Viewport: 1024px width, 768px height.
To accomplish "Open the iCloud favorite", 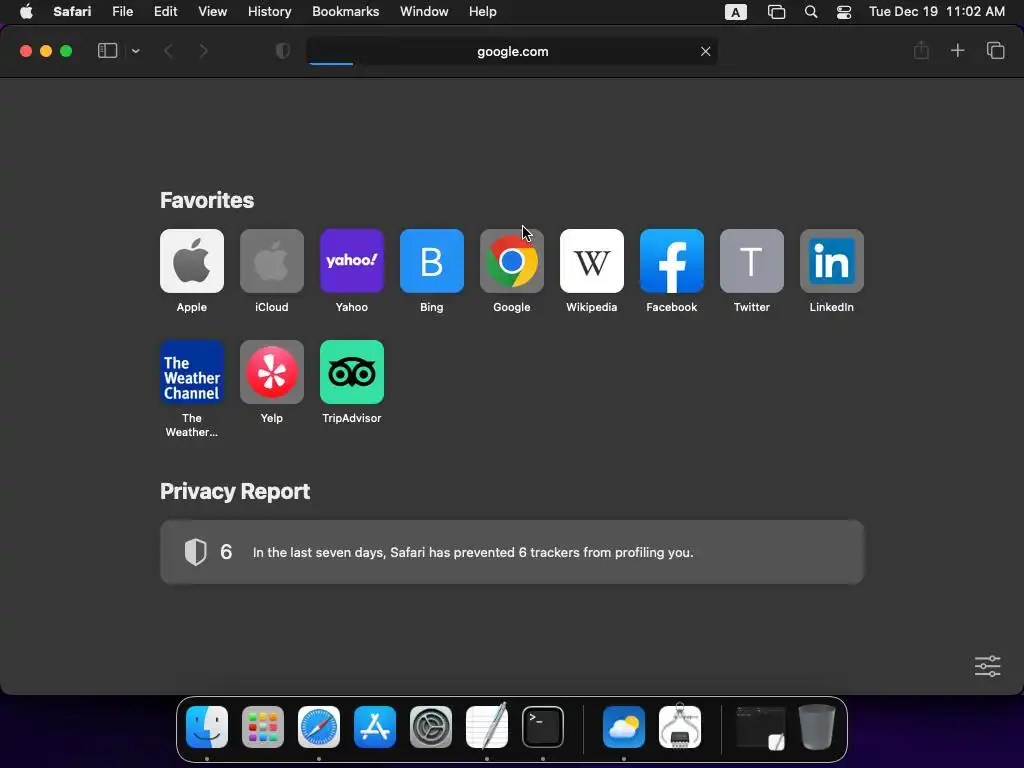I will 272,261.
